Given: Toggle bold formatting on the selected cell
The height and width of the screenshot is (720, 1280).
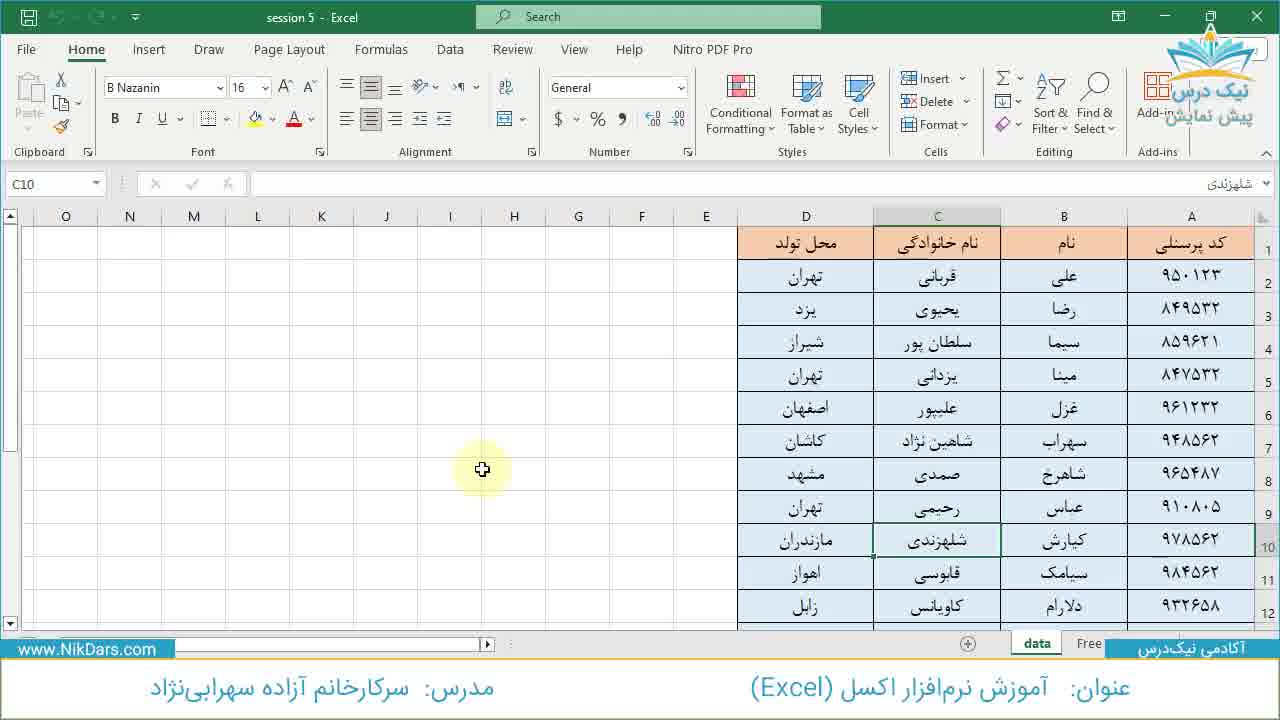Looking at the screenshot, I should pyautogui.click(x=114, y=118).
